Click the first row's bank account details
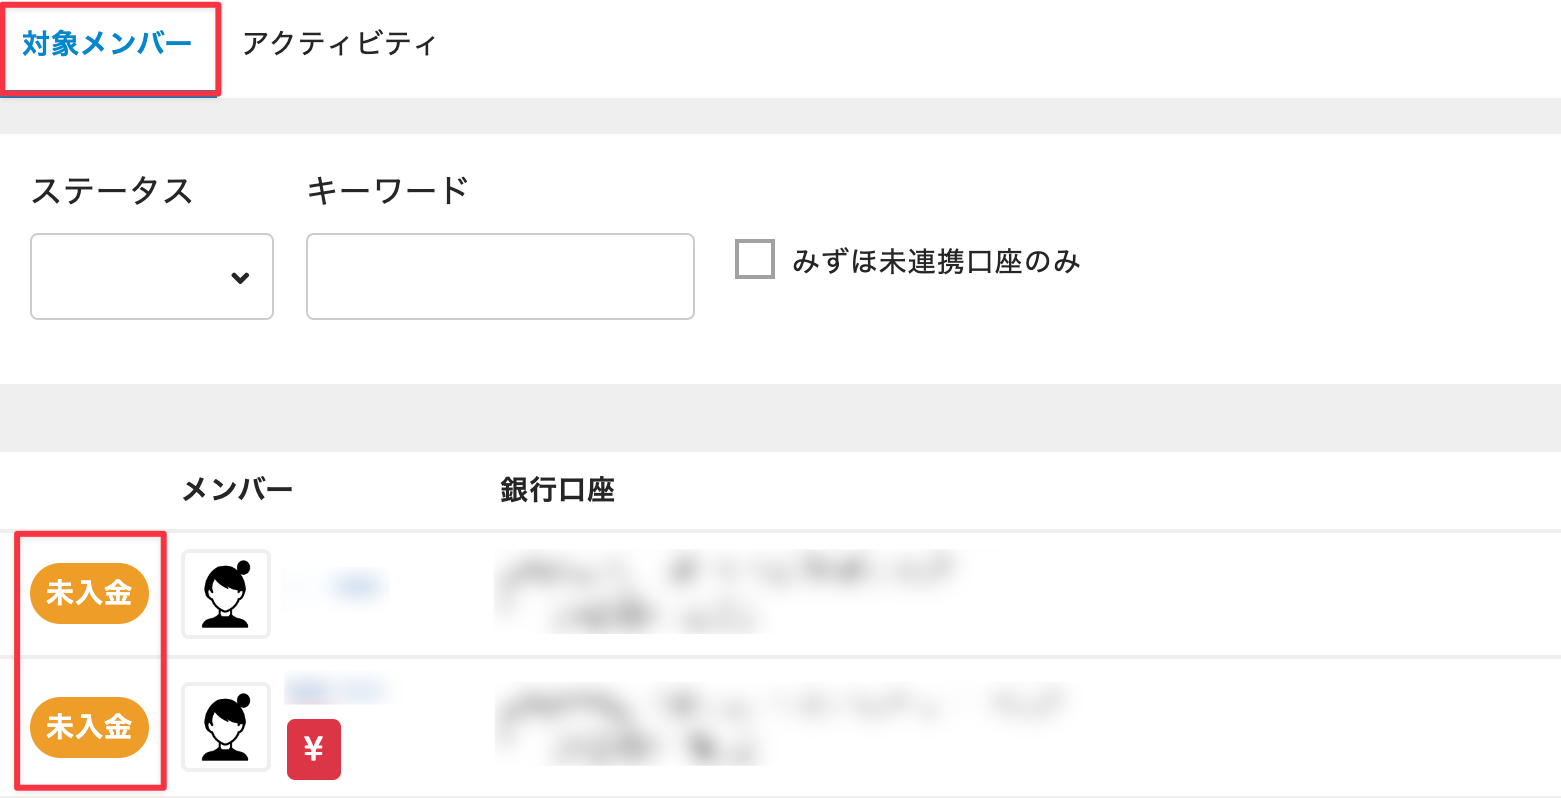 click(720, 592)
